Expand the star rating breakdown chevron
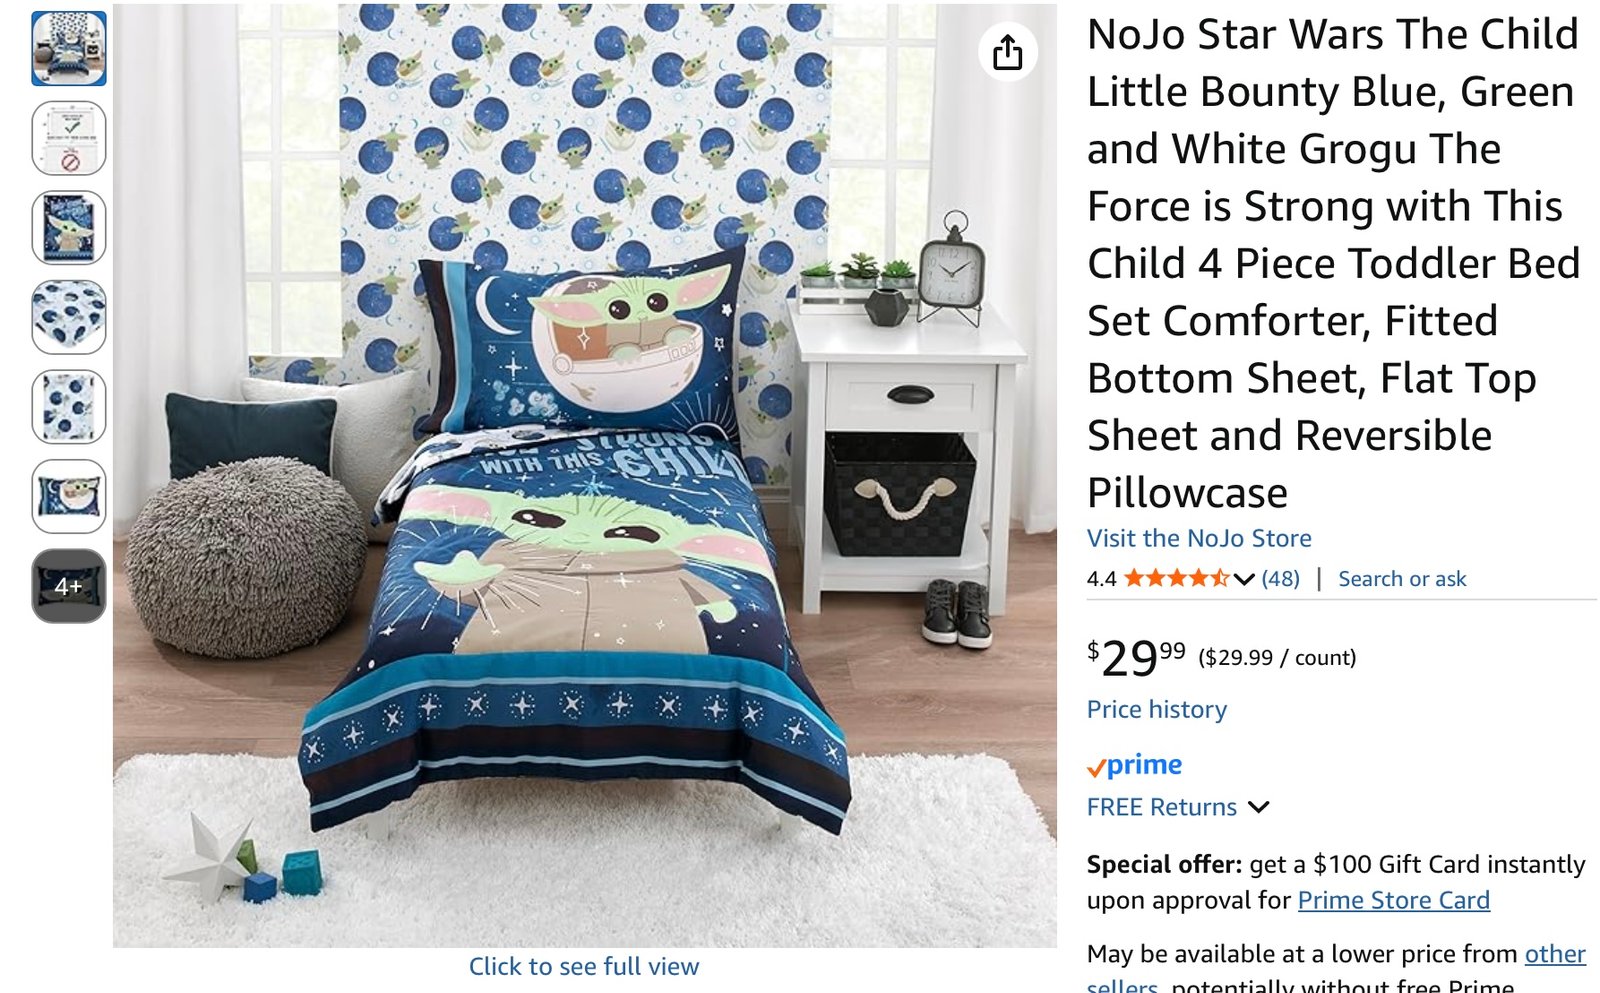 click(x=1244, y=579)
